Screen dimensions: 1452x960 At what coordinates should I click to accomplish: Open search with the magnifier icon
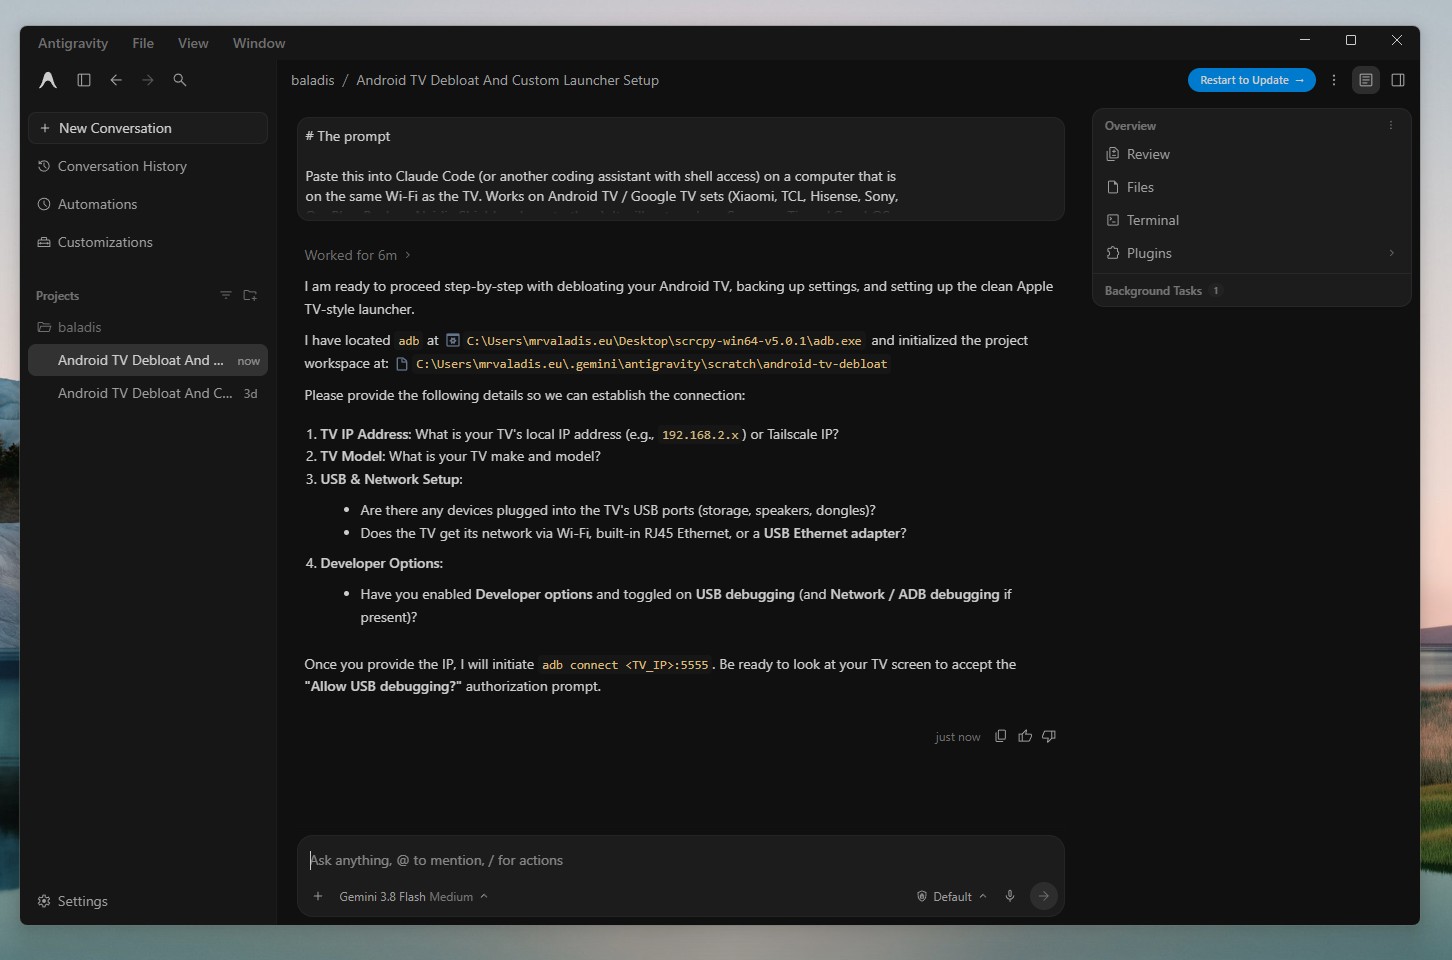[180, 80]
